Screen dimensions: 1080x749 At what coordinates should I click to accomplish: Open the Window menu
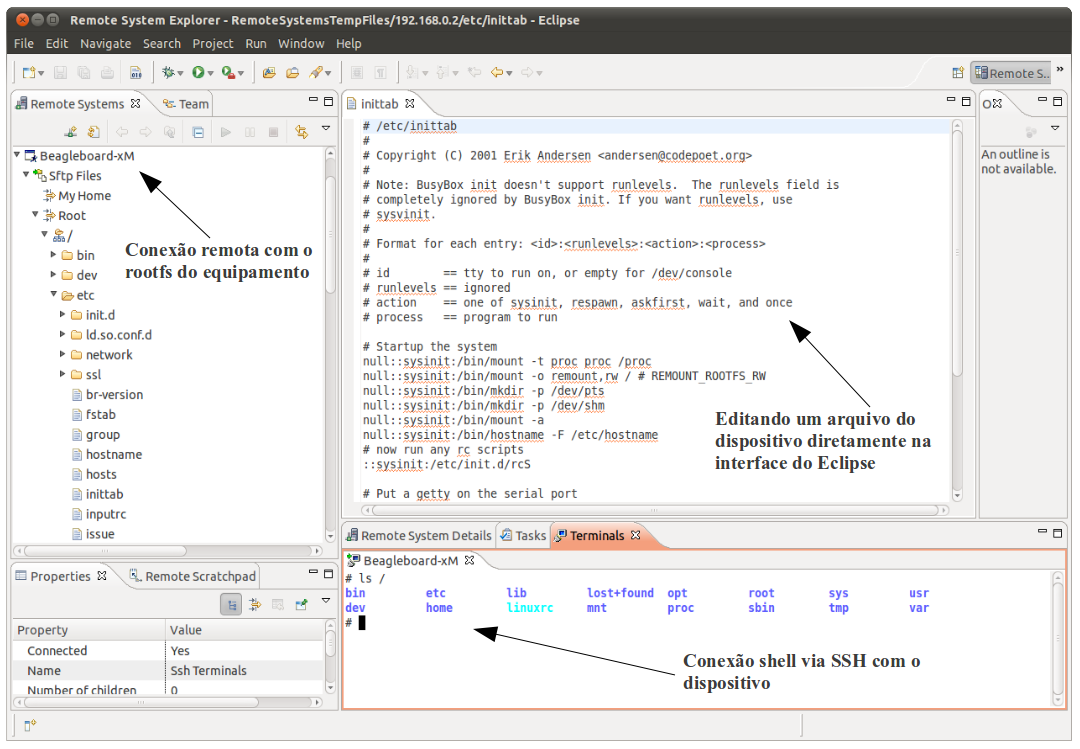(301, 43)
